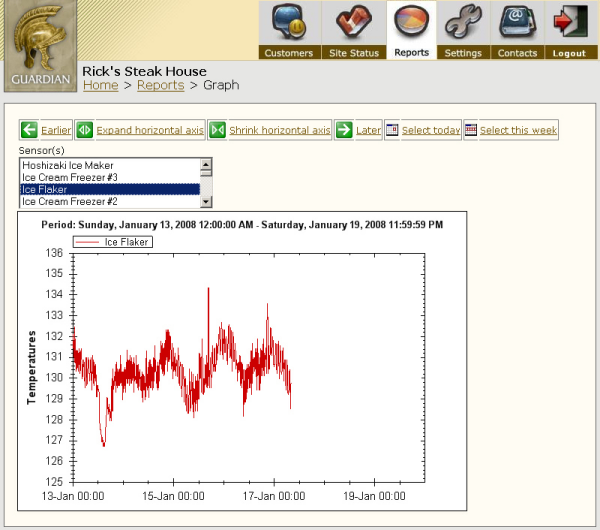Go to the Home breadcrumb link

point(100,86)
